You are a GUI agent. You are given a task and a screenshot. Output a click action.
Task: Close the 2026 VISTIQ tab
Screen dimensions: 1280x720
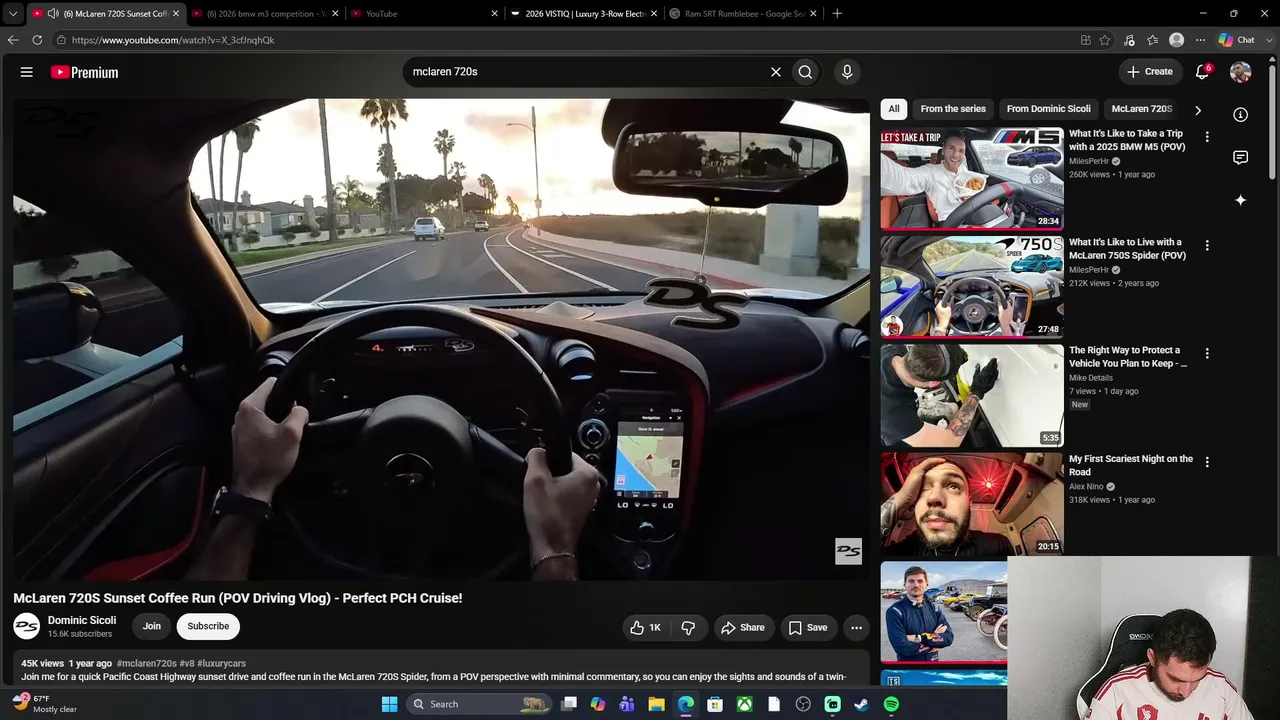coord(654,14)
